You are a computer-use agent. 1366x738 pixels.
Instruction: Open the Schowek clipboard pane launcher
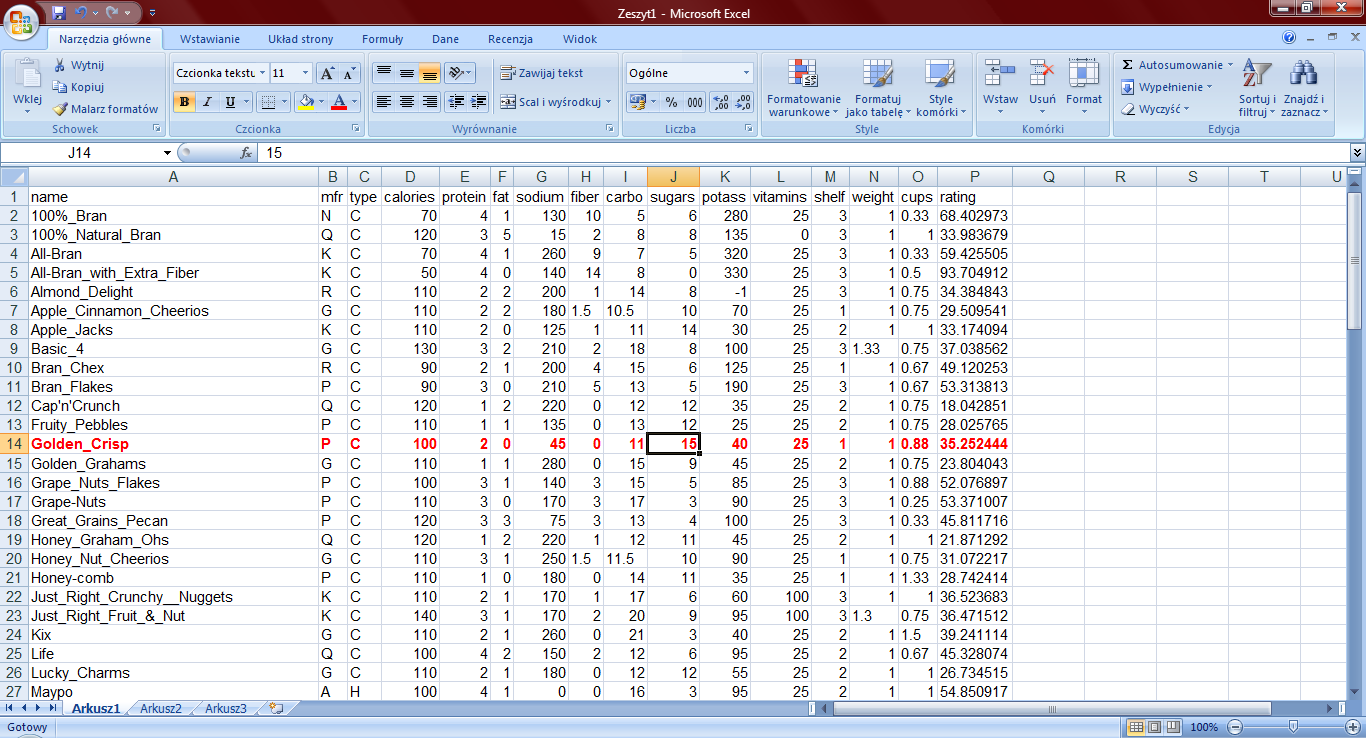(x=156, y=129)
